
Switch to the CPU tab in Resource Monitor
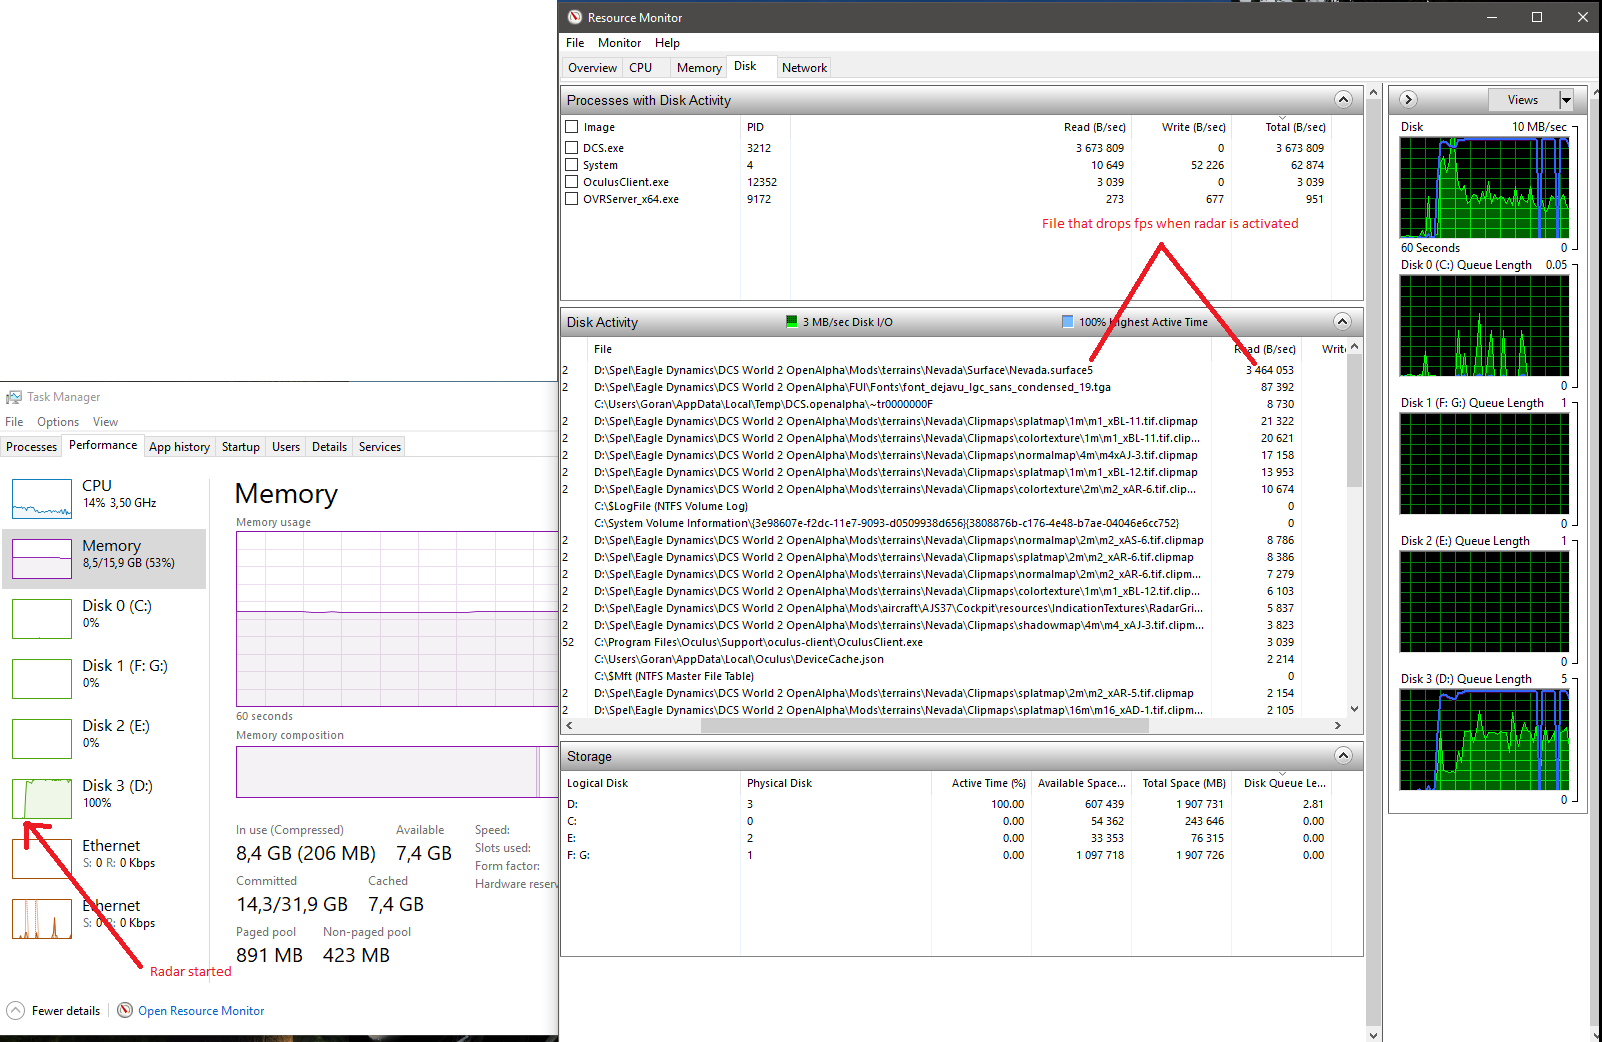click(641, 68)
